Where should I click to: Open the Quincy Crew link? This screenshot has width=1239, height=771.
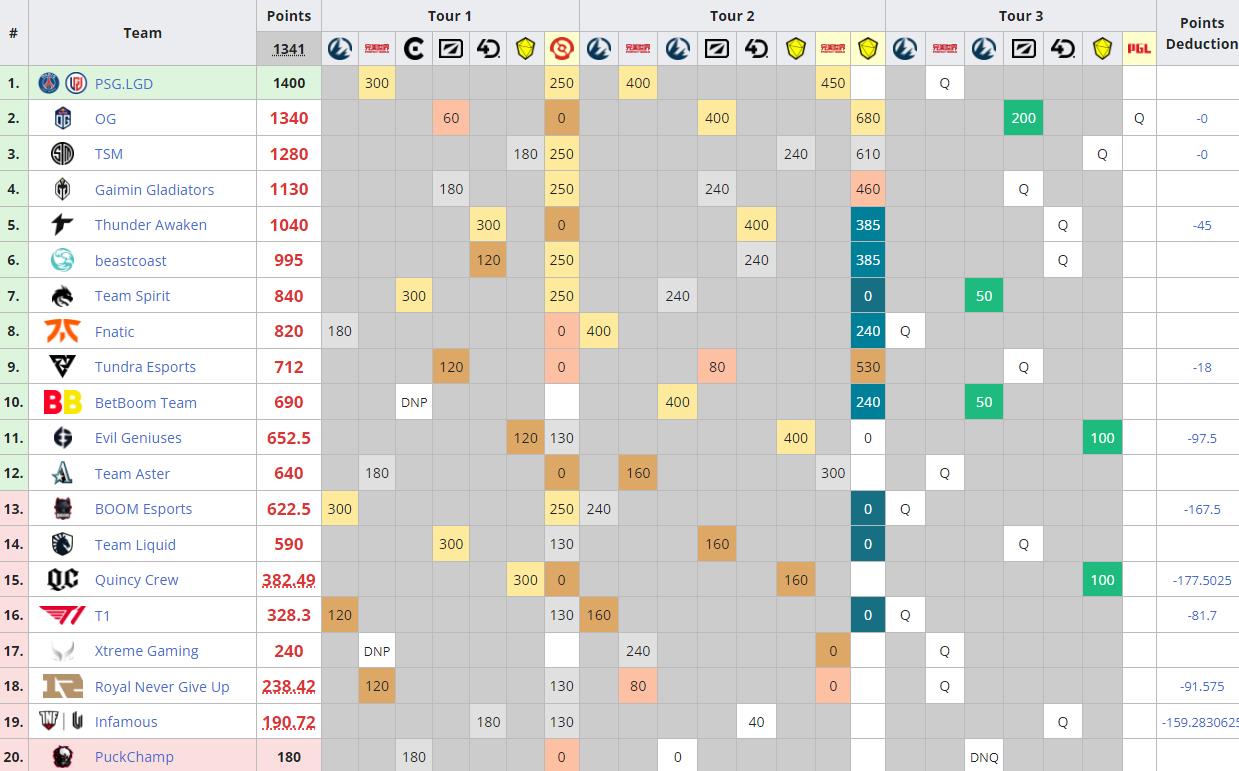[136, 580]
